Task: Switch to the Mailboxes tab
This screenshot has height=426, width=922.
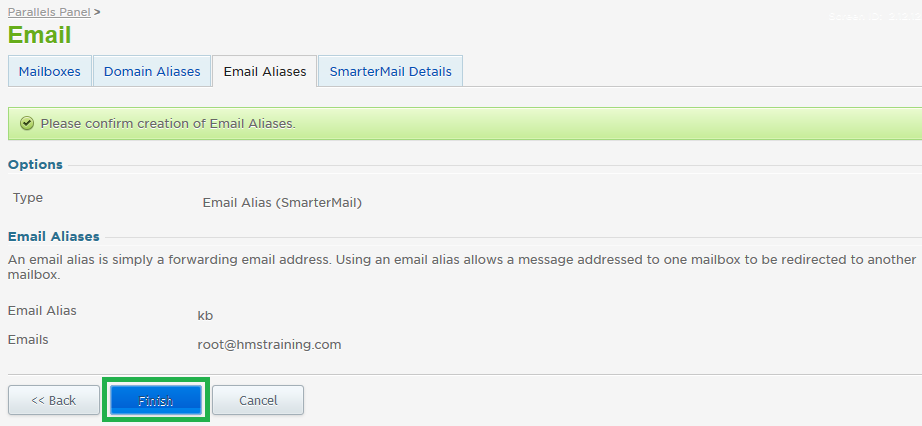Action: (x=49, y=71)
